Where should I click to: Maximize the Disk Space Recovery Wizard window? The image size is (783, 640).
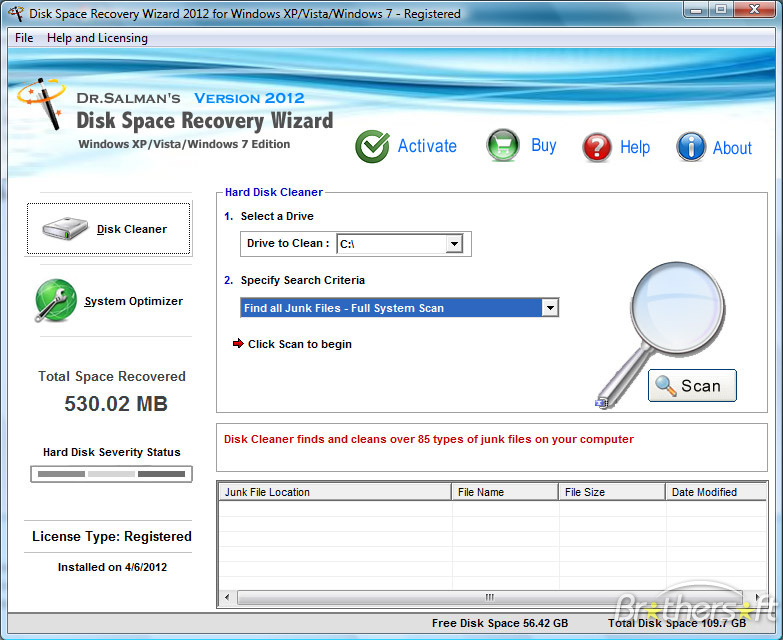pyautogui.click(x=721, y=10)
